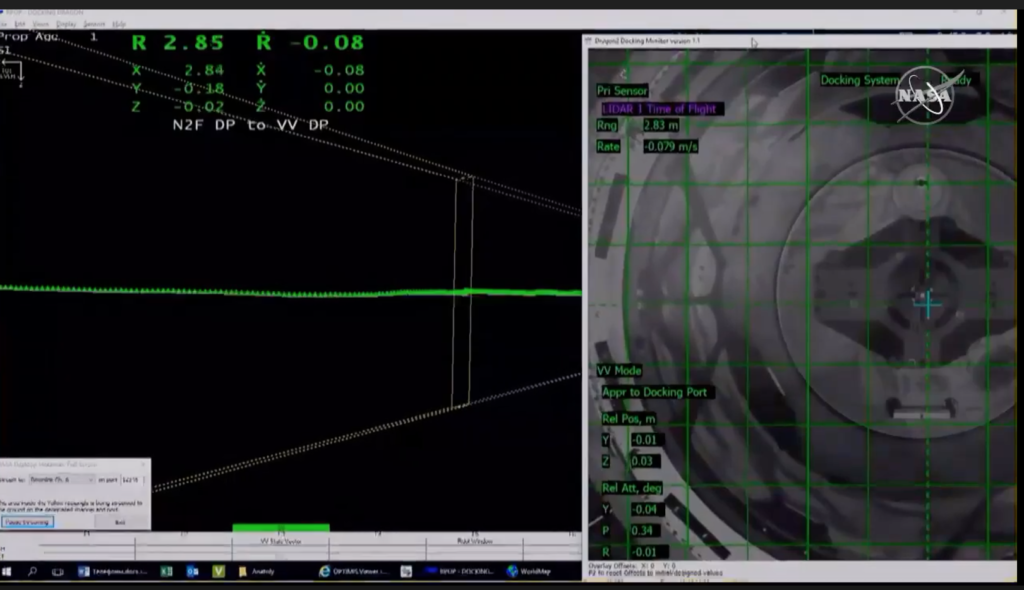The height and width of the screenshot is (590, 1024).
Task: Open Task View on taskbar
Action: (57, 572)
